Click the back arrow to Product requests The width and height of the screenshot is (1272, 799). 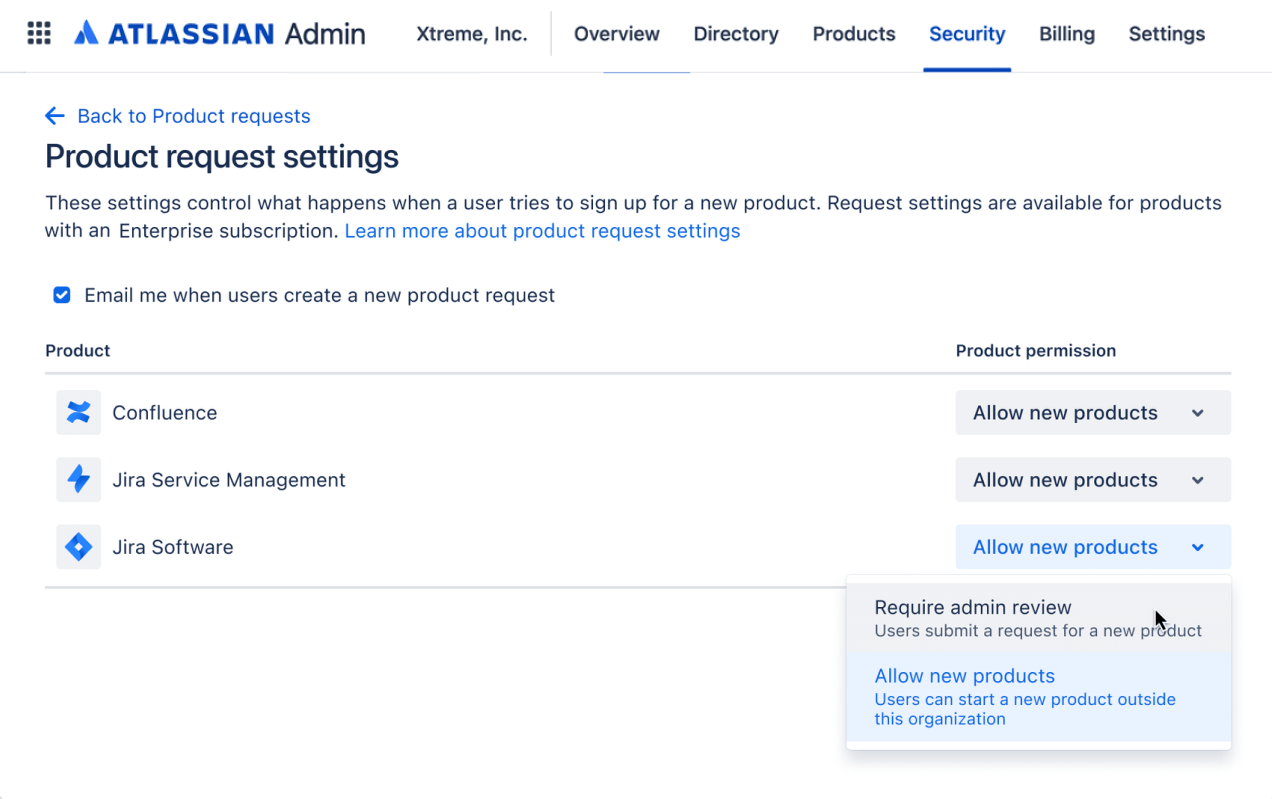pos(55,115)
